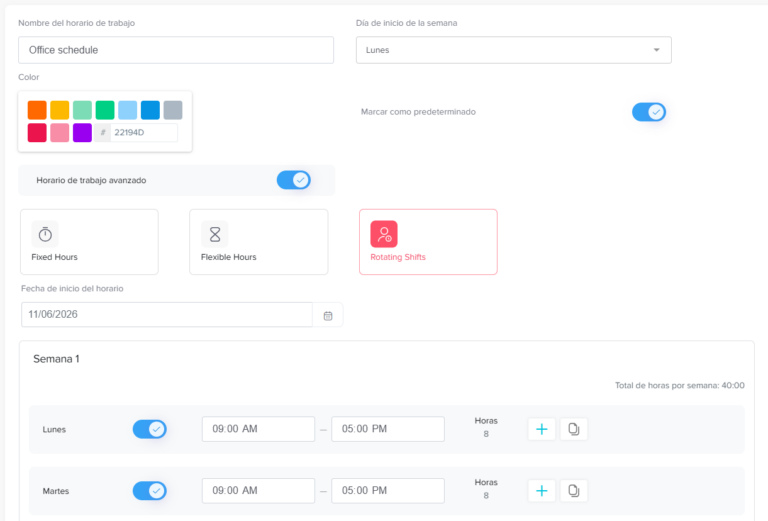This screenshot has width=768, height=521.
Task: Change Martes end time 05:00 PM
Action: click(388, 491)
